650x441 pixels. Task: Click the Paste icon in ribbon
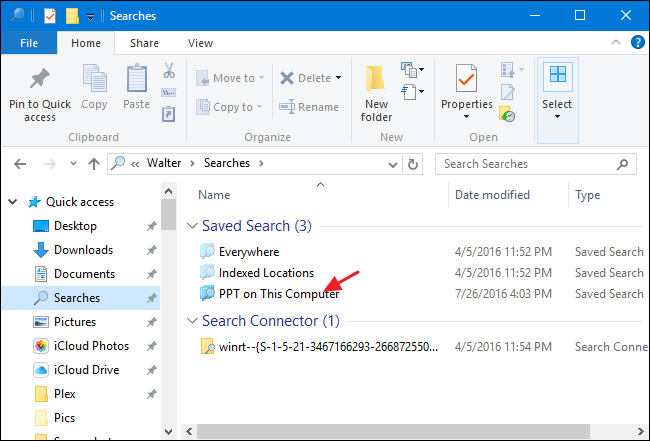click(x=137, y=88)
